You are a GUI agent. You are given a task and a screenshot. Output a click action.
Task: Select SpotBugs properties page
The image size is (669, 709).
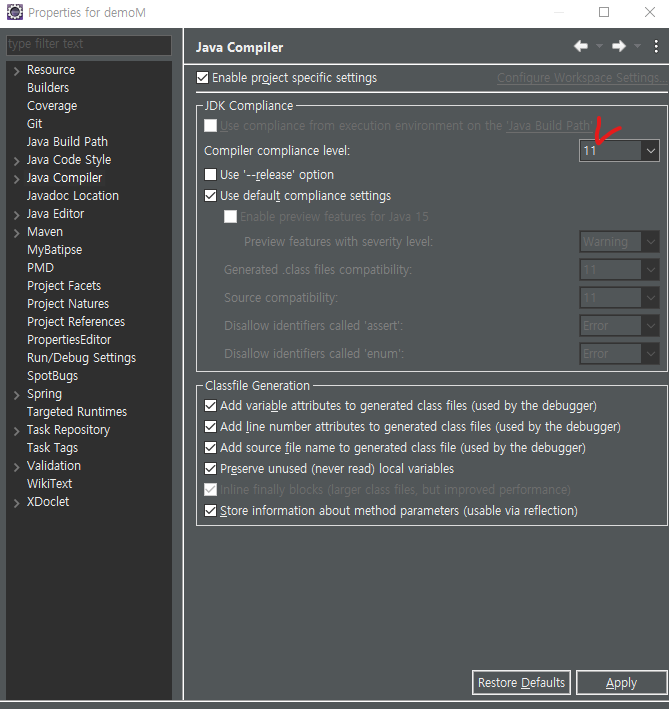[52, 376]
